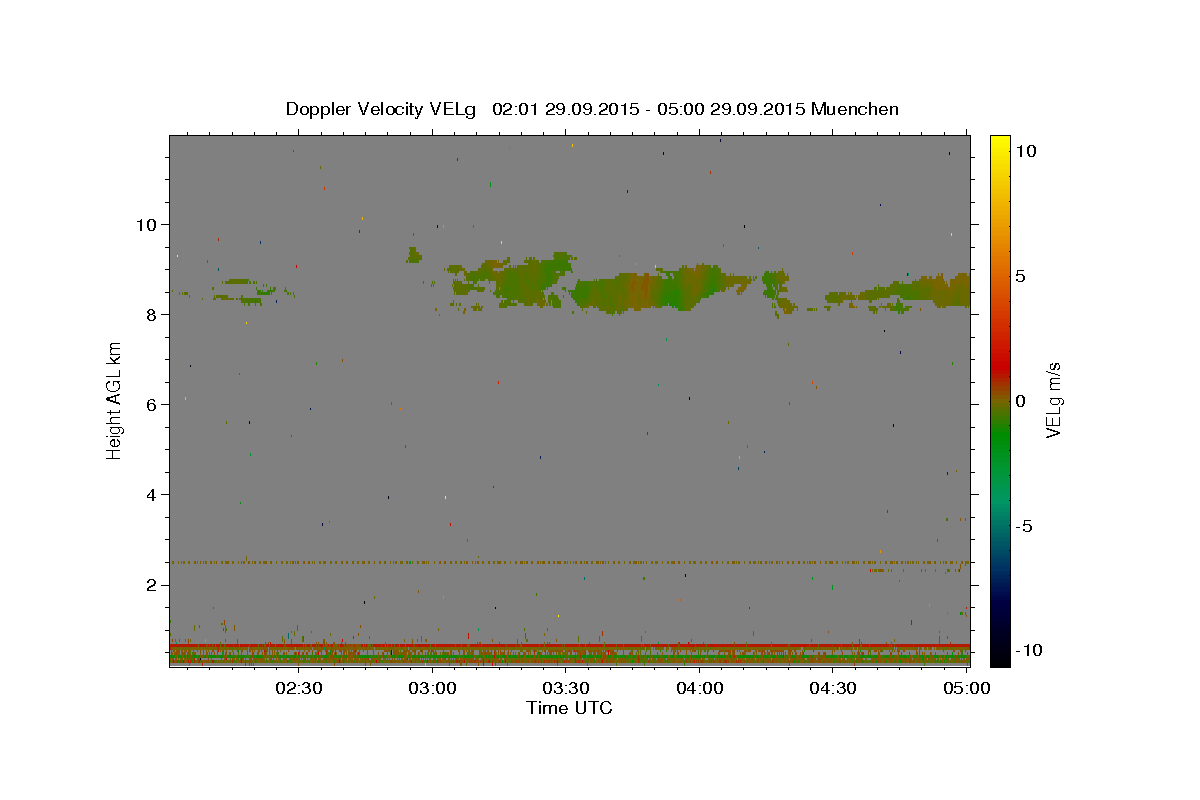Click the height axis label 8
Viewport: 1200px width, 800px height.
coord(153,314)
